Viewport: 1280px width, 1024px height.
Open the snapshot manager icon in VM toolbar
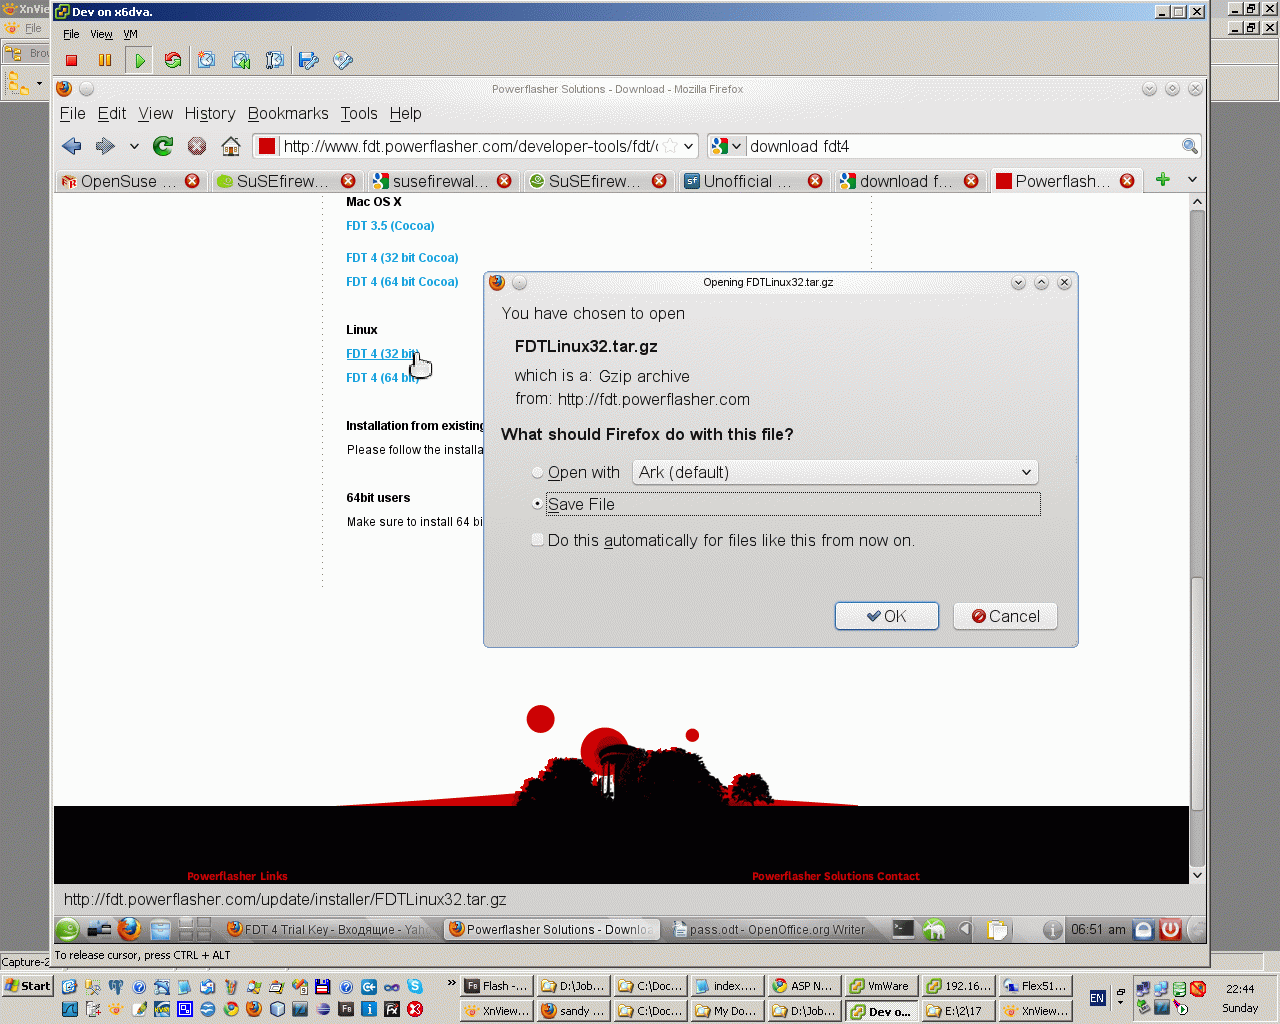[275, 61]
